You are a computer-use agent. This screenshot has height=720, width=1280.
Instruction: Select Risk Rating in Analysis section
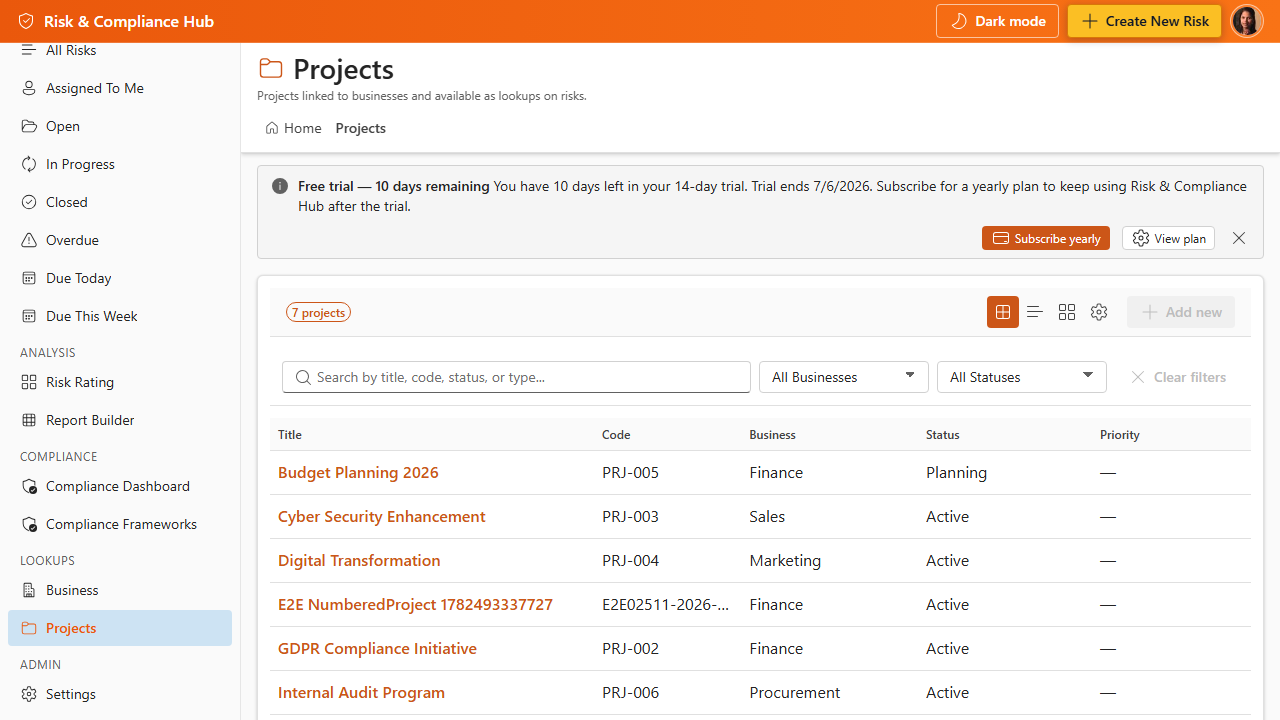[120, 382]
